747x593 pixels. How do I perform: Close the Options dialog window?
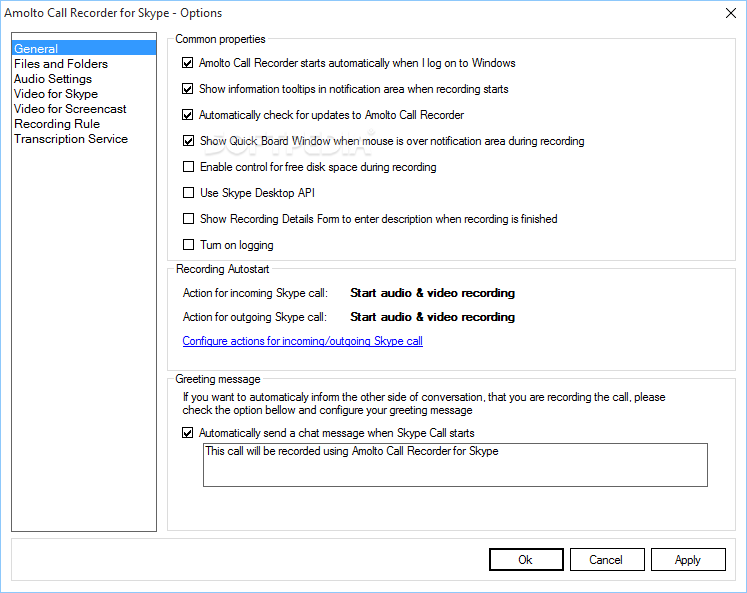[x=731, y=13]
